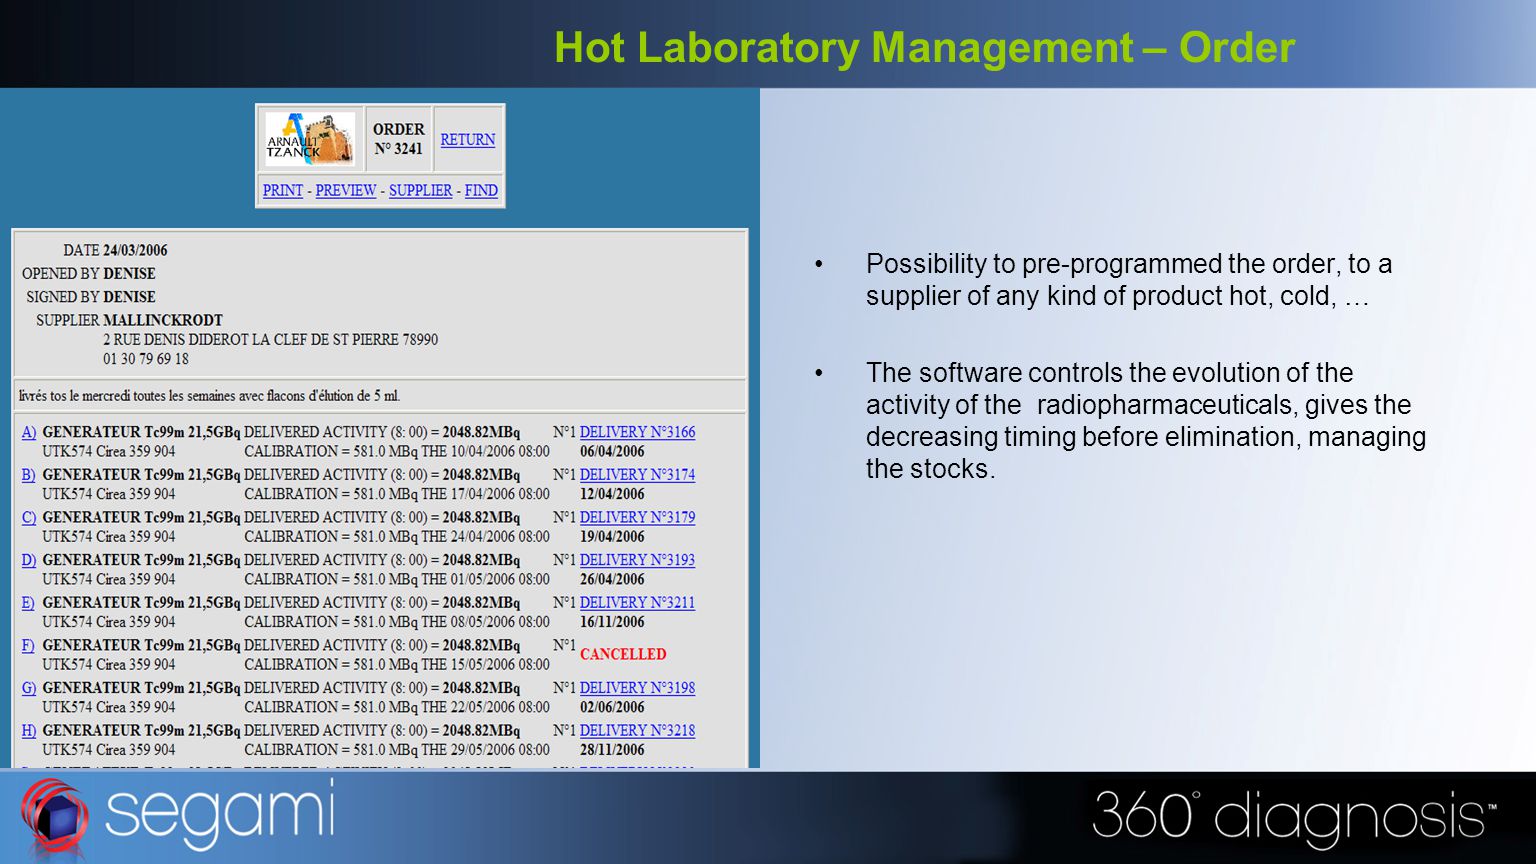Click the delivery date 06/04/2006
The width and height of the screenshot is (1536, 864).
612,451
